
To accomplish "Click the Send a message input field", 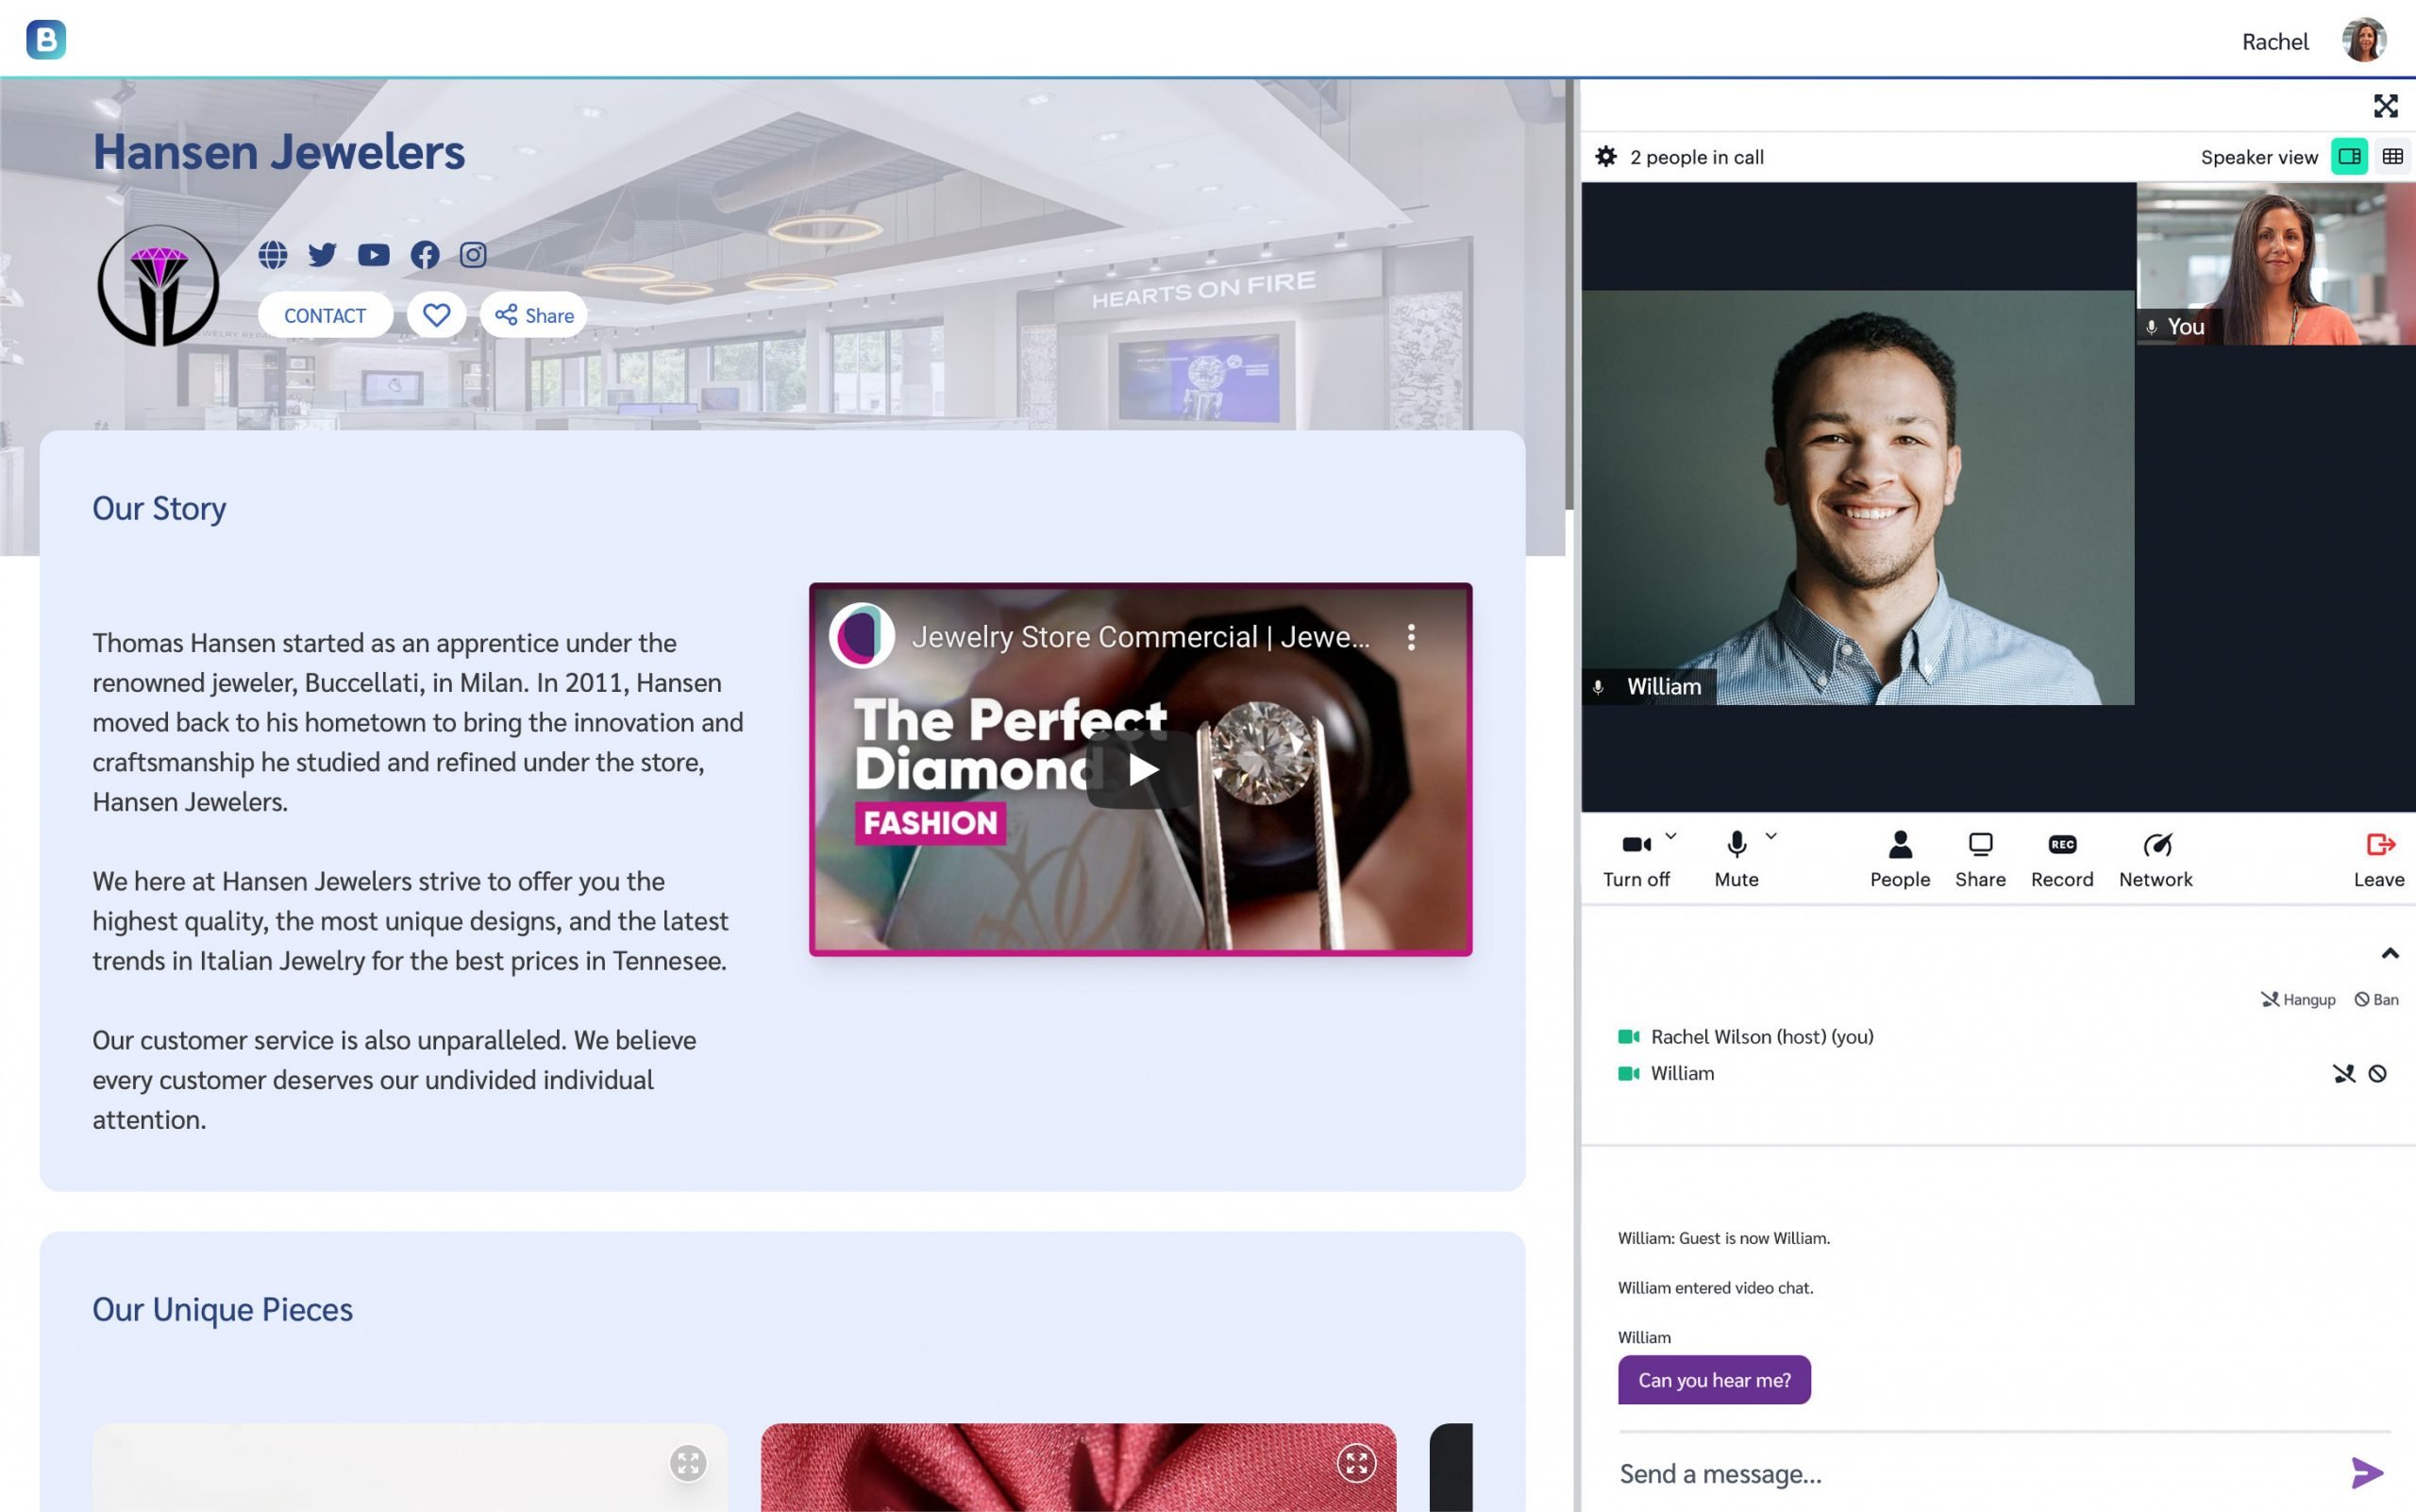I will point(1975,1473).
